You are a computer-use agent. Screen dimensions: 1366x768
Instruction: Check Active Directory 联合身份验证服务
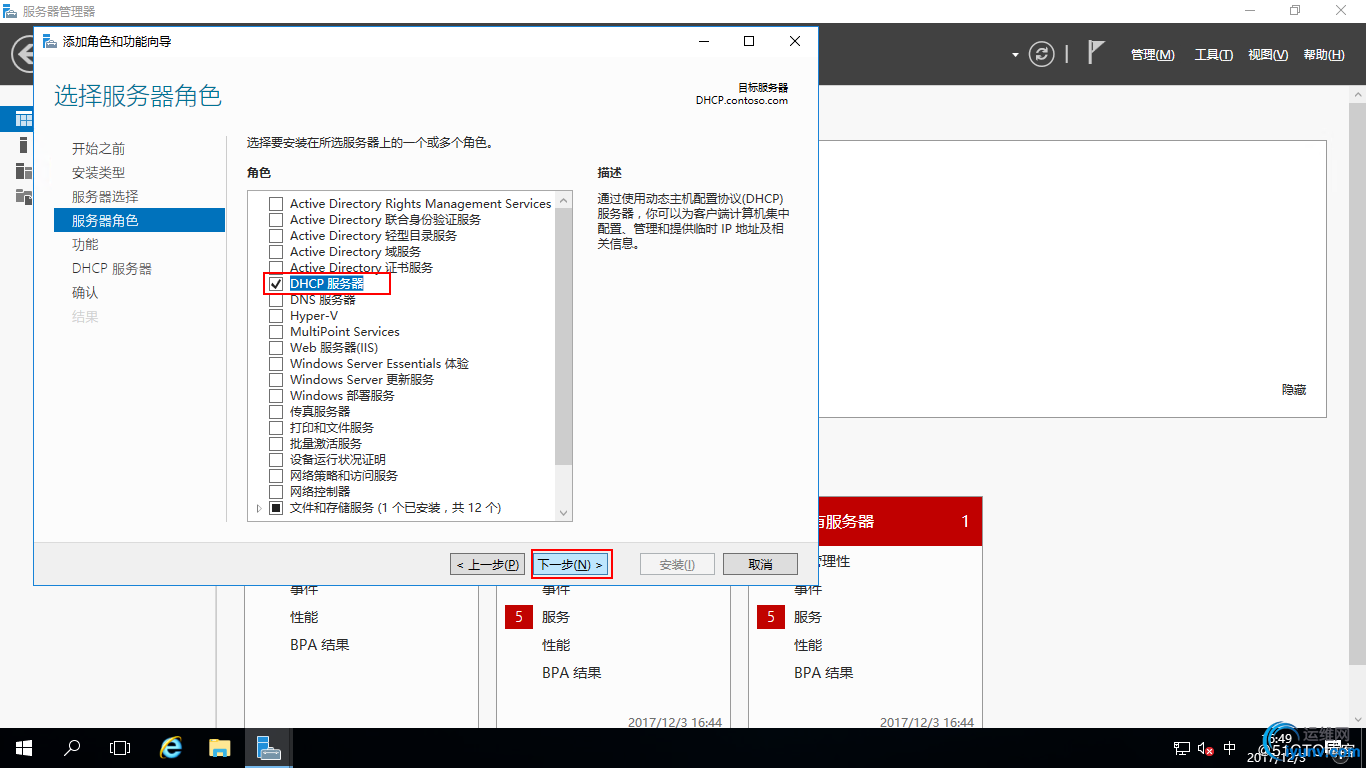pos(276,220)
